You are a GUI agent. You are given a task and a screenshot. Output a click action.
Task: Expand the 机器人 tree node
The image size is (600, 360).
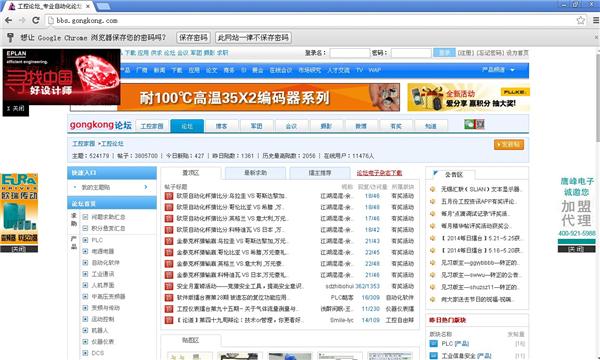coord(85,330)
